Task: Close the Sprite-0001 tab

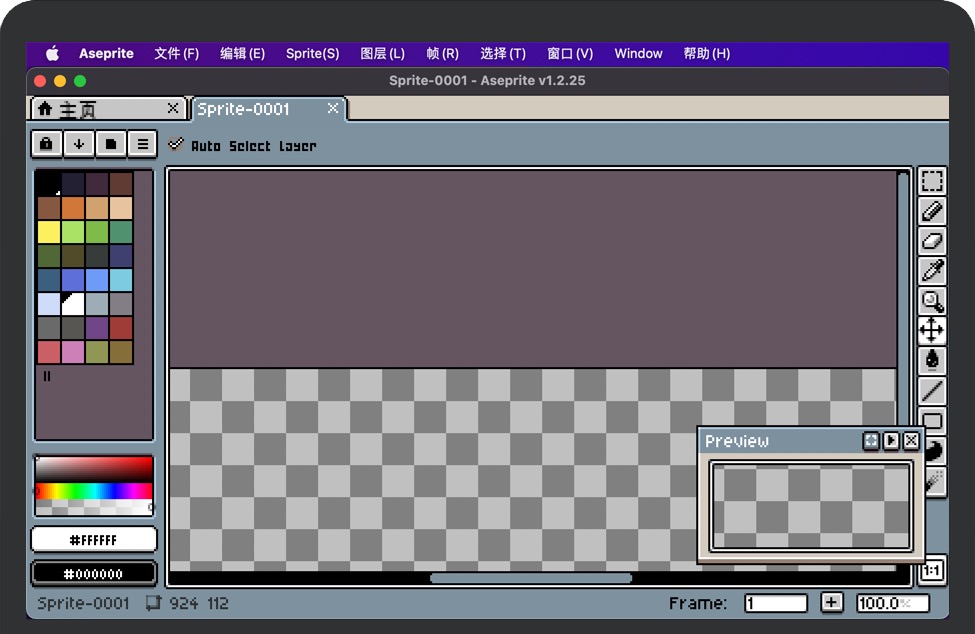Action: click(x=333, y=108)
